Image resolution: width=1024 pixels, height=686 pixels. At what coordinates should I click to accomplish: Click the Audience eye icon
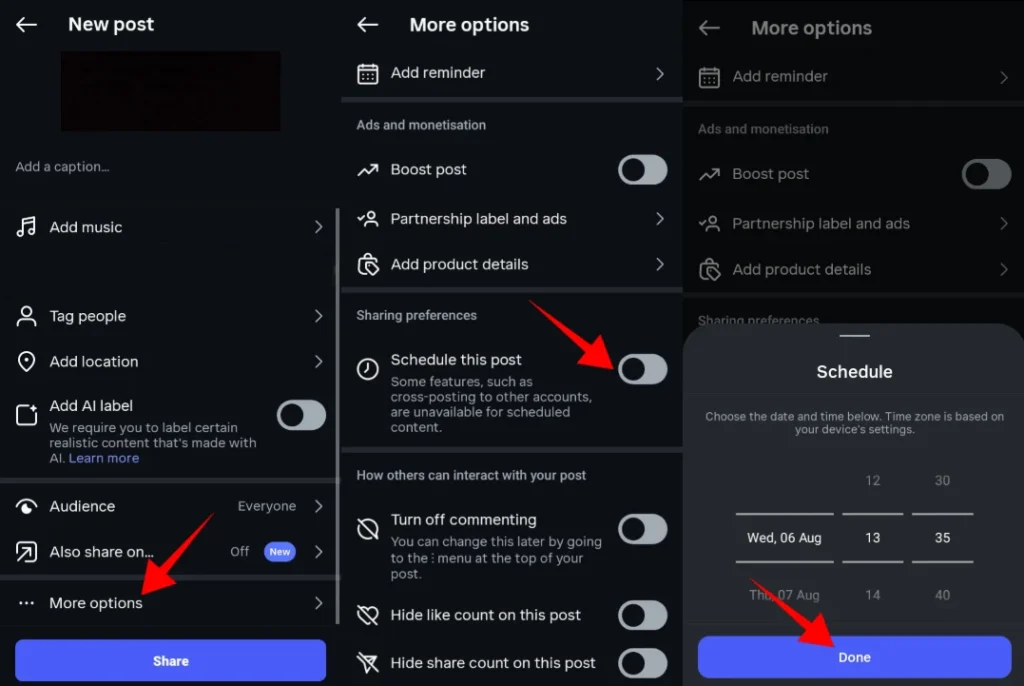click(26, 506)
